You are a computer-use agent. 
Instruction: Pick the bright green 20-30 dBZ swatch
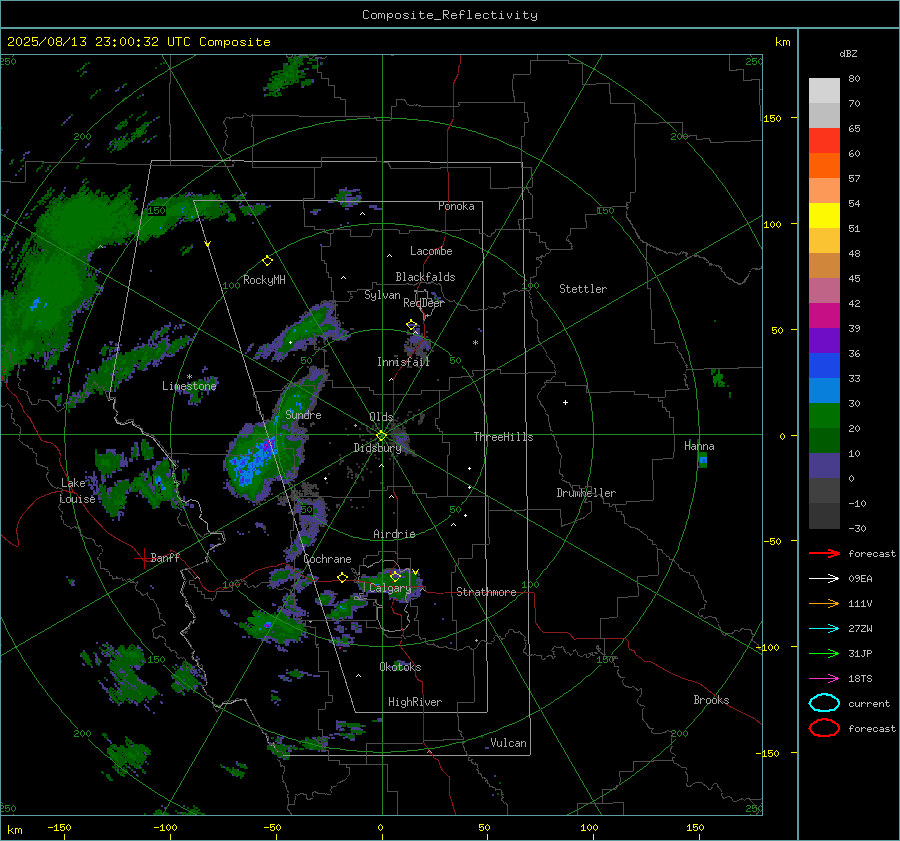(824, 416)
